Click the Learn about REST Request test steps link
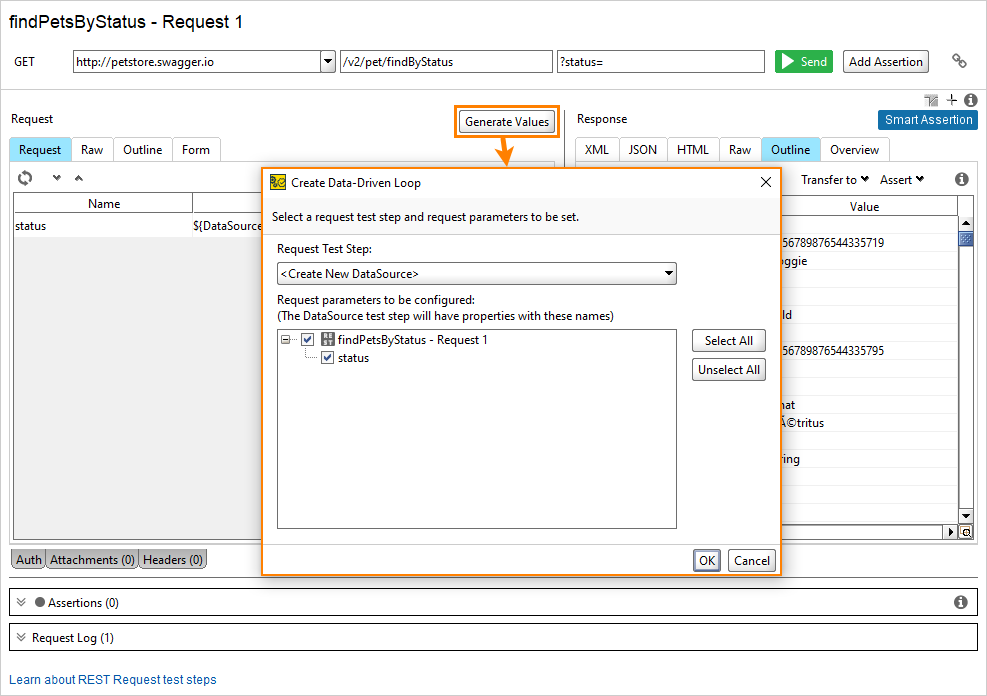 113,679
